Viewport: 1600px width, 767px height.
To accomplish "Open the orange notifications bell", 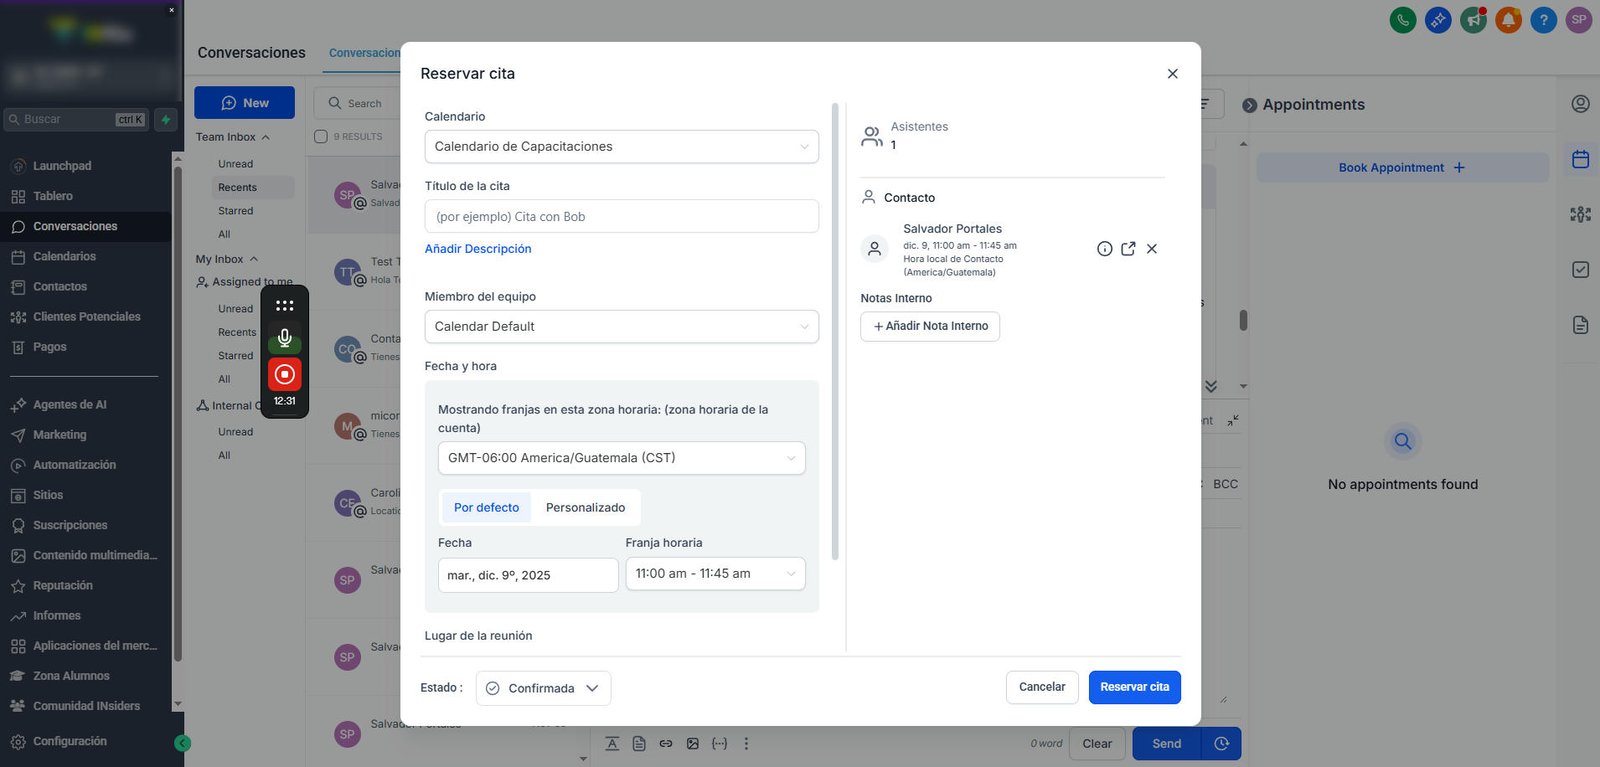I will 1508,20.
